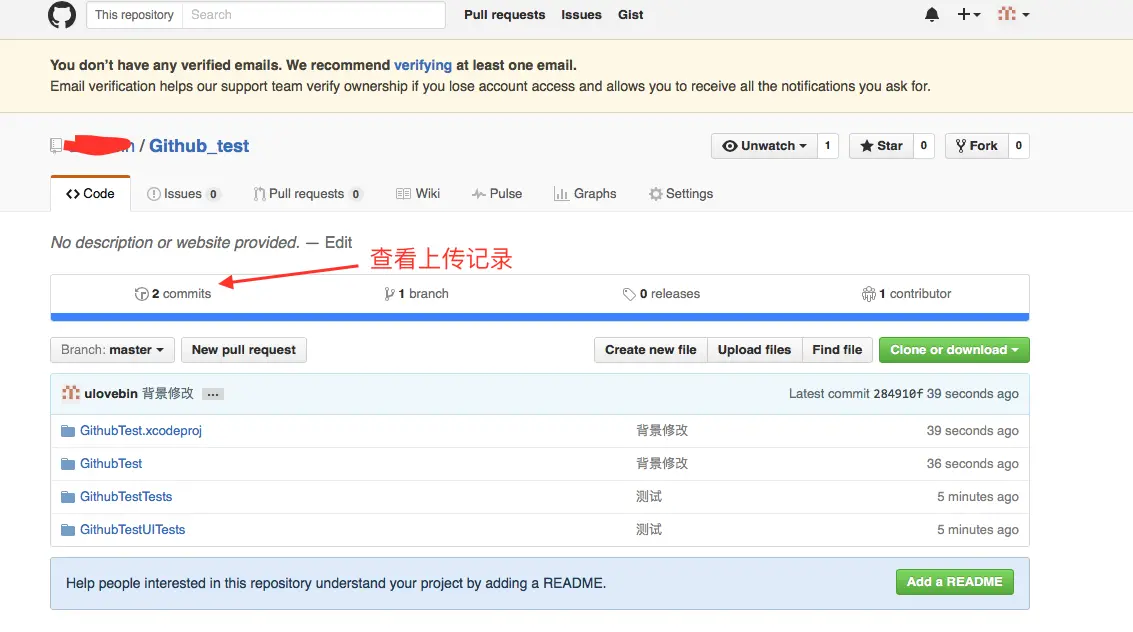Viewport: 1133px width, 632px height.
Task: Click Create new file
Action: (650, 350)
